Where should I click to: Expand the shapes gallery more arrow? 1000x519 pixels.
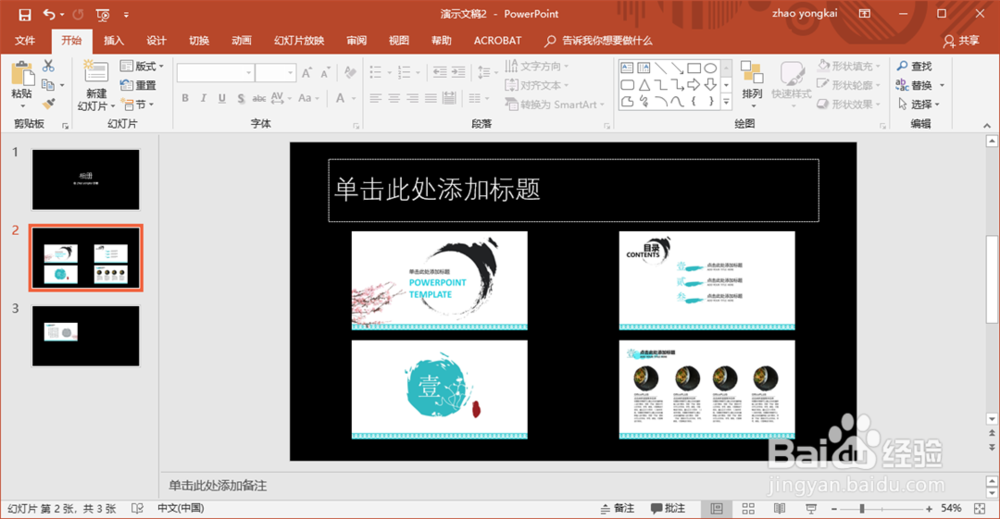[726, 102]
